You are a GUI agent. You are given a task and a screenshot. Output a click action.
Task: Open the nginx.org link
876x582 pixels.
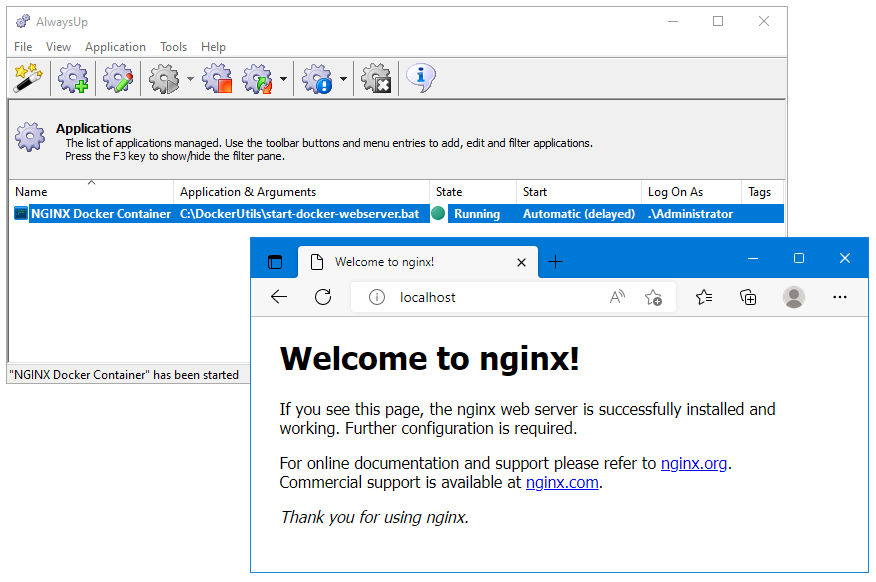point(694,463)
